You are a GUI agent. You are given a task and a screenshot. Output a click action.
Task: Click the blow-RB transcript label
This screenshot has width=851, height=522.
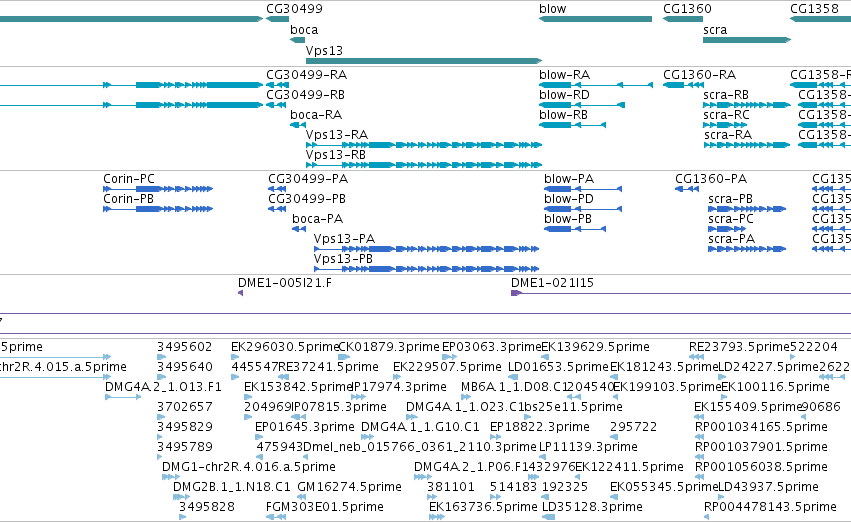point(563,114)
